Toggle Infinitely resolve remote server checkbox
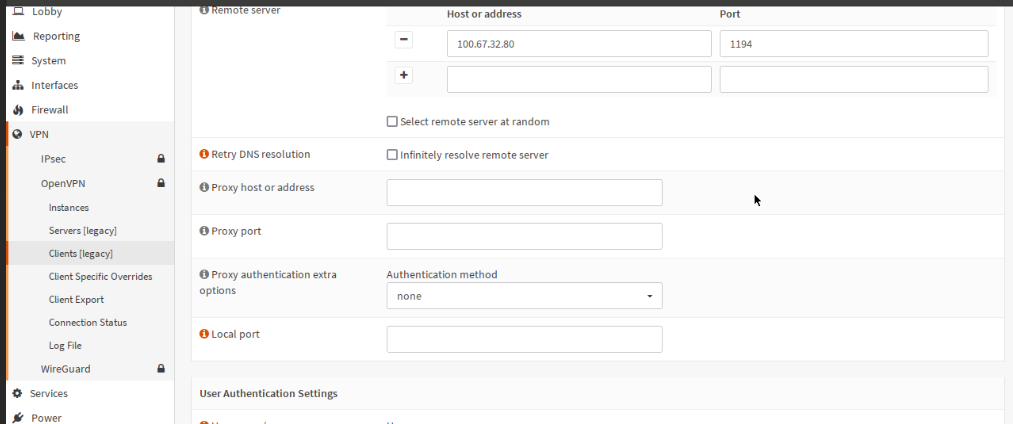The width and height of the screenshot is (1013, 424). tap(392, 155)
